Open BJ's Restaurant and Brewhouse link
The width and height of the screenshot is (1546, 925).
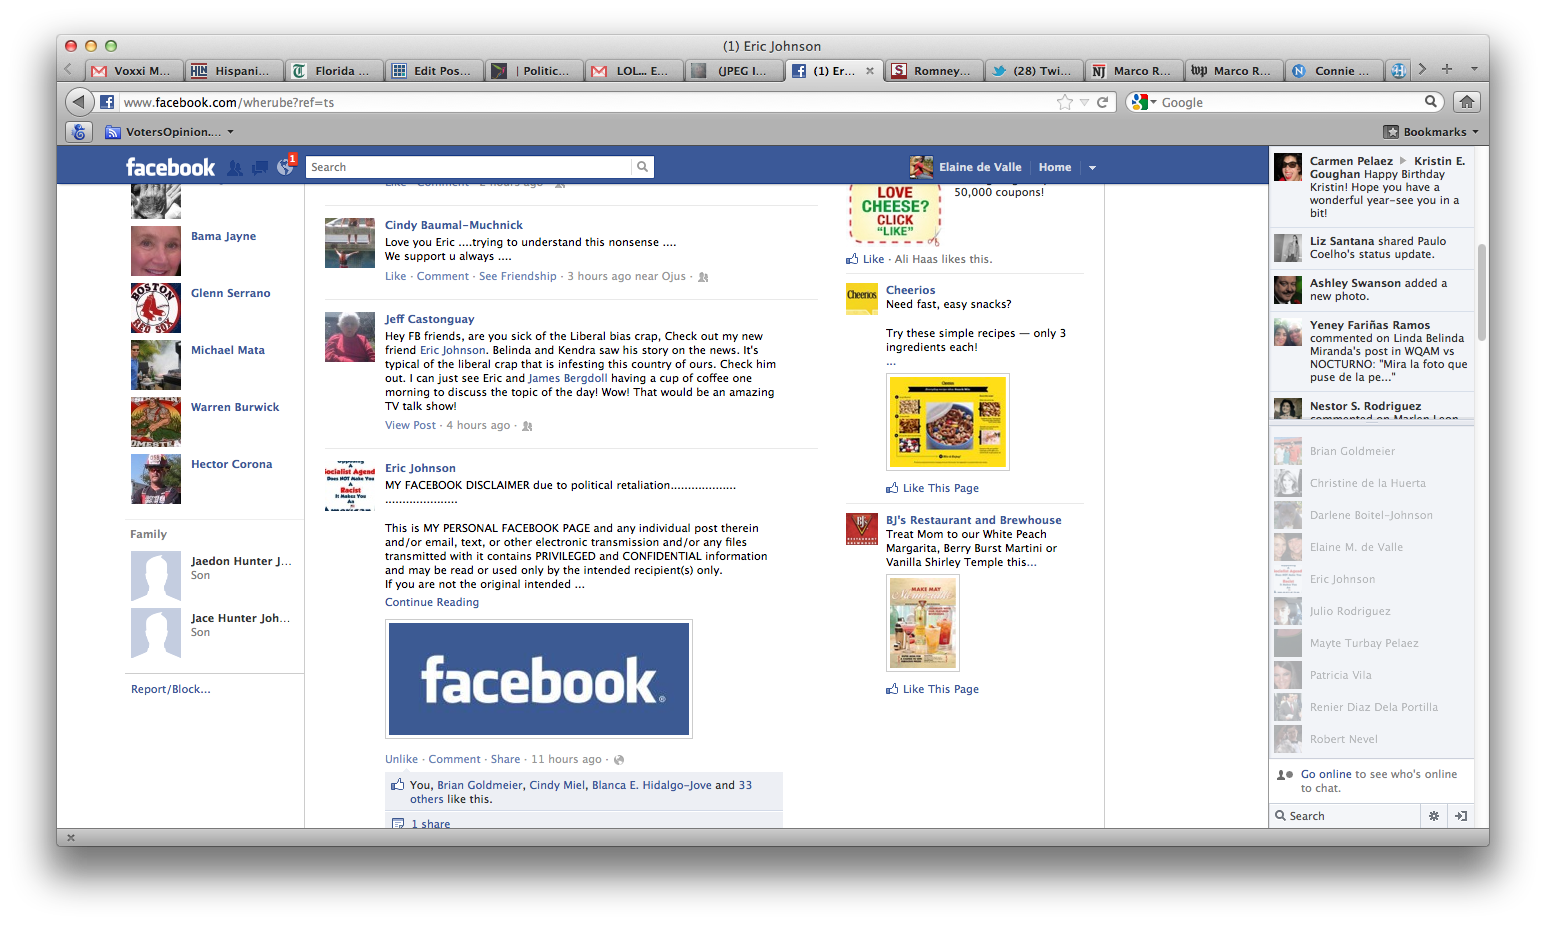[973, 520]
